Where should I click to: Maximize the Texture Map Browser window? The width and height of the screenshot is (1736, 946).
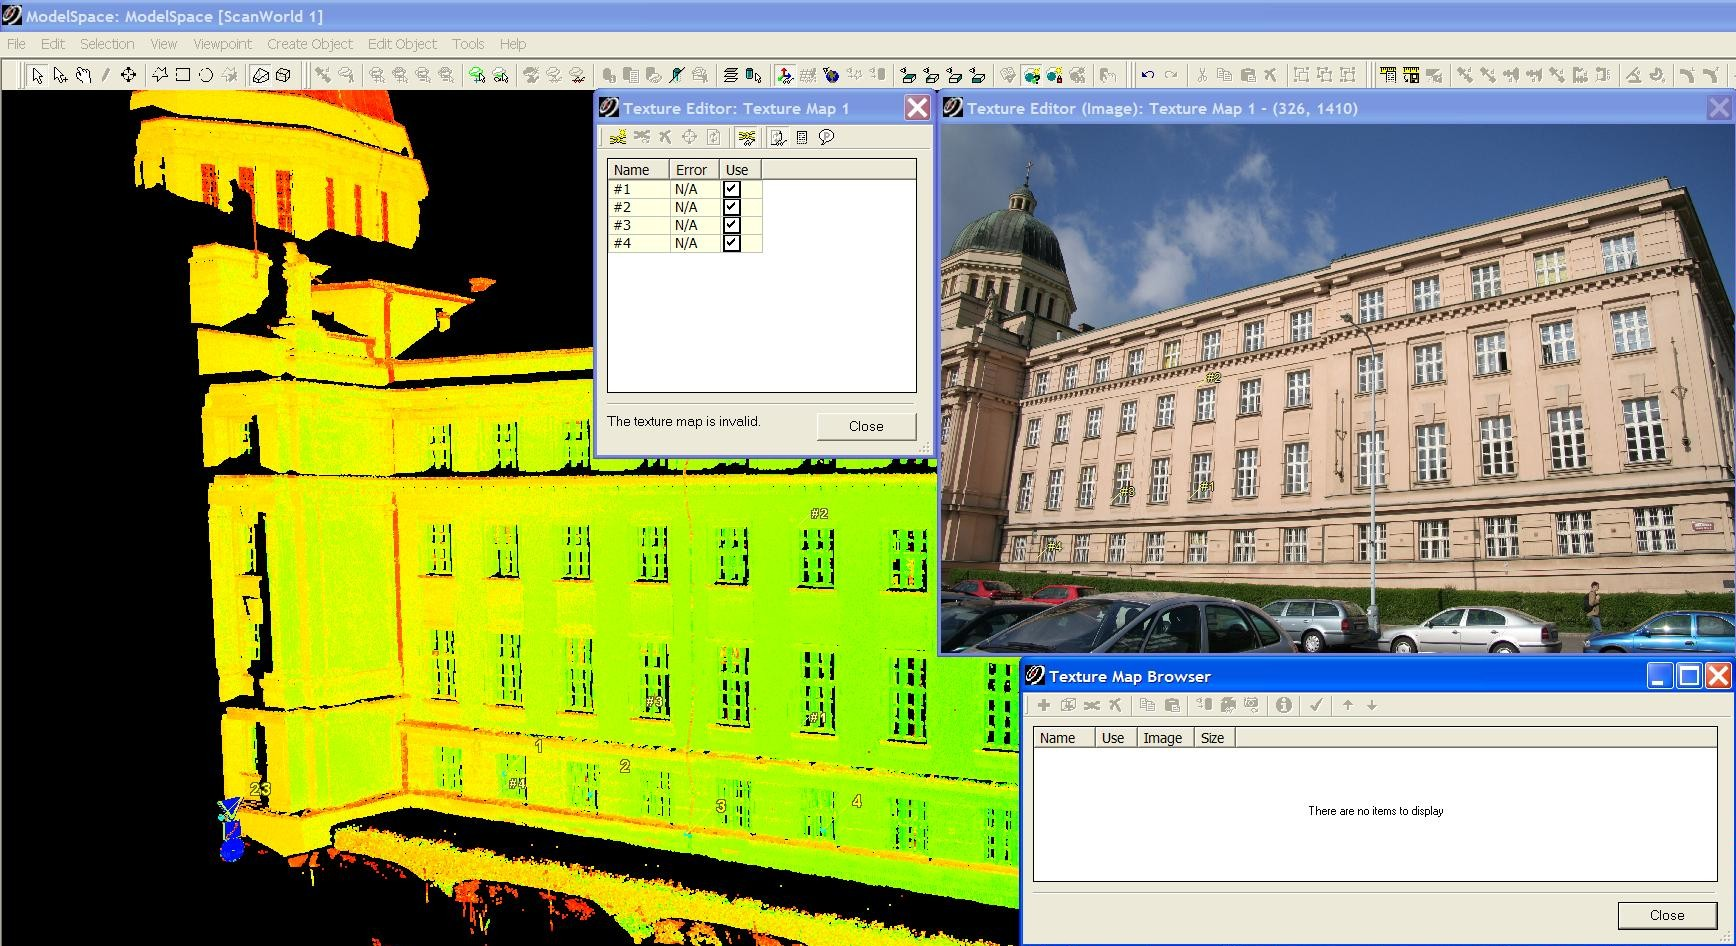pos(1689,676)
